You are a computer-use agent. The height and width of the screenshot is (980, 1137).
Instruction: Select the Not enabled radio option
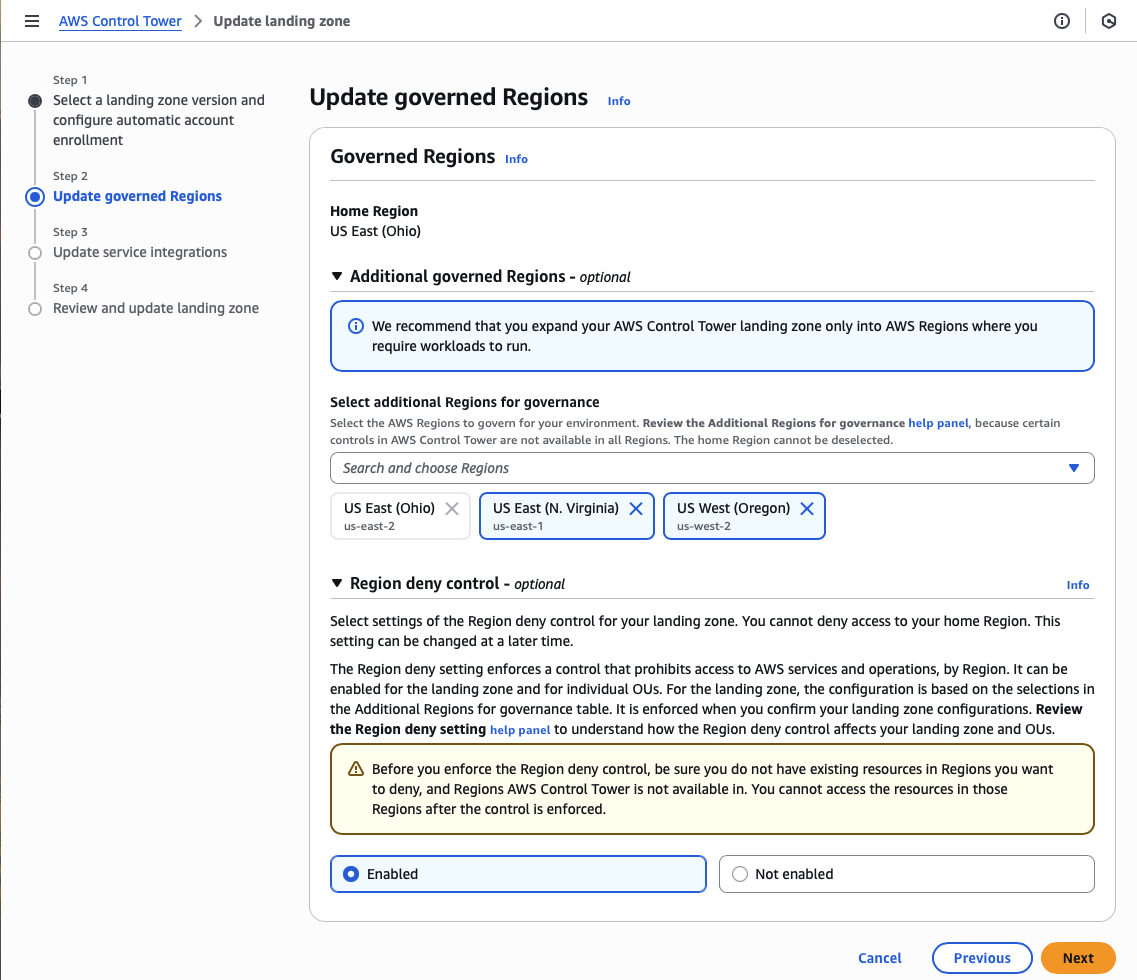pyautogui.click(x=739, y=873)
